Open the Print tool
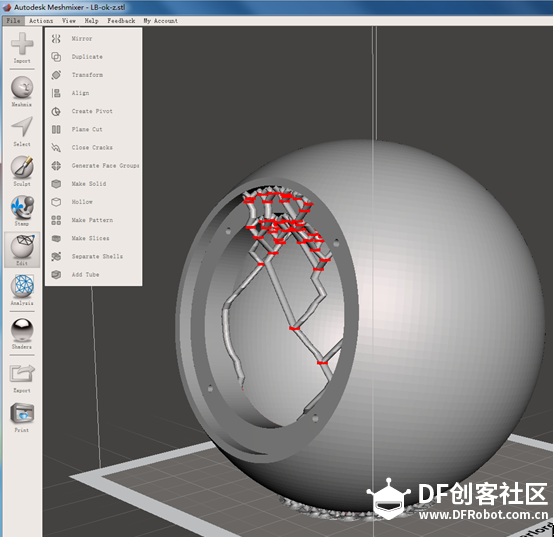Screen dimensions: 554x537 (x=22, y=417)
